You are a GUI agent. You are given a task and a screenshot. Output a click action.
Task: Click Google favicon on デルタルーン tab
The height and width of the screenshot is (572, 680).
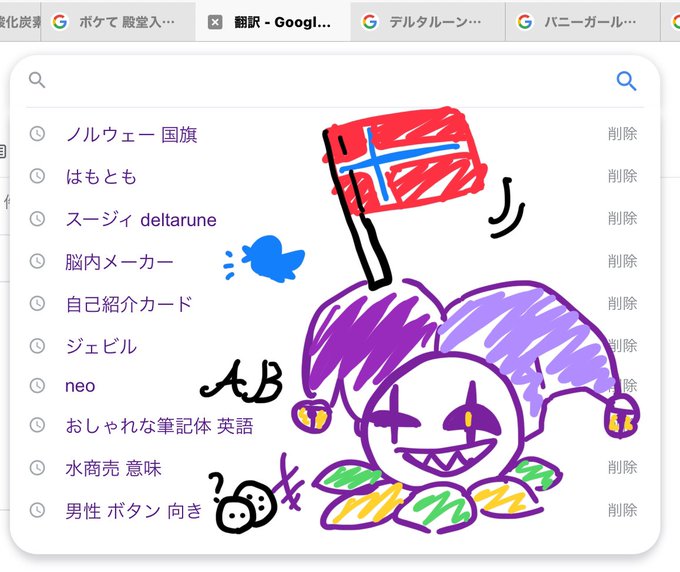point(370,22)
